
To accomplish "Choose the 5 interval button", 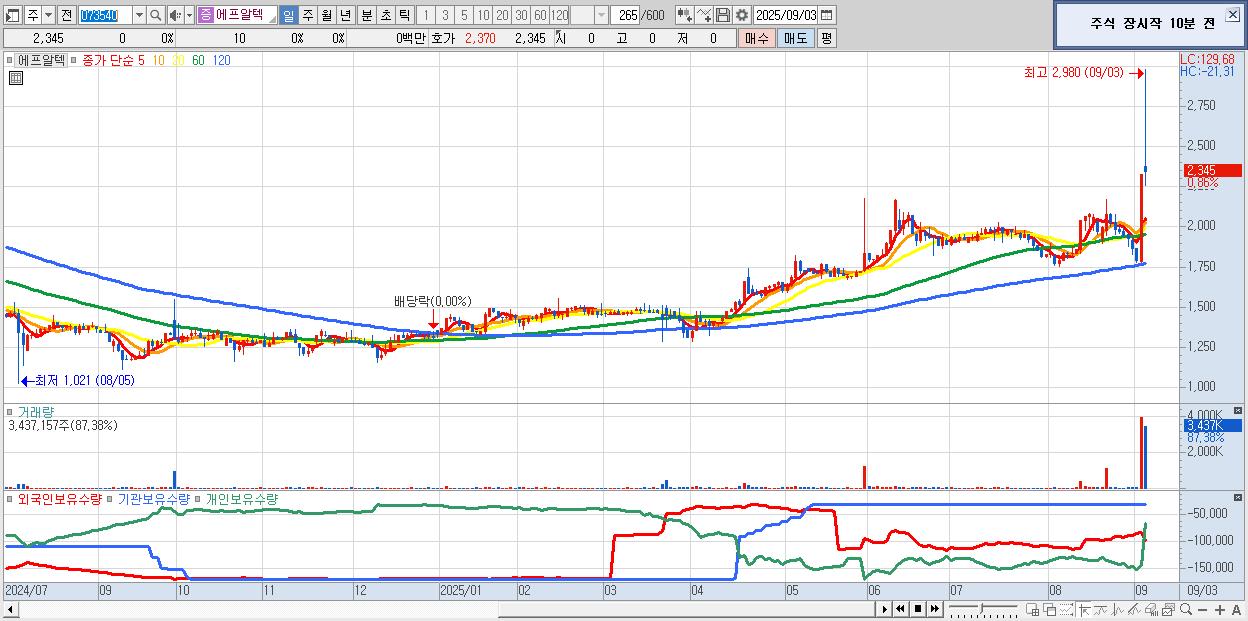I will pyautogui.click(x=464, y=15).
